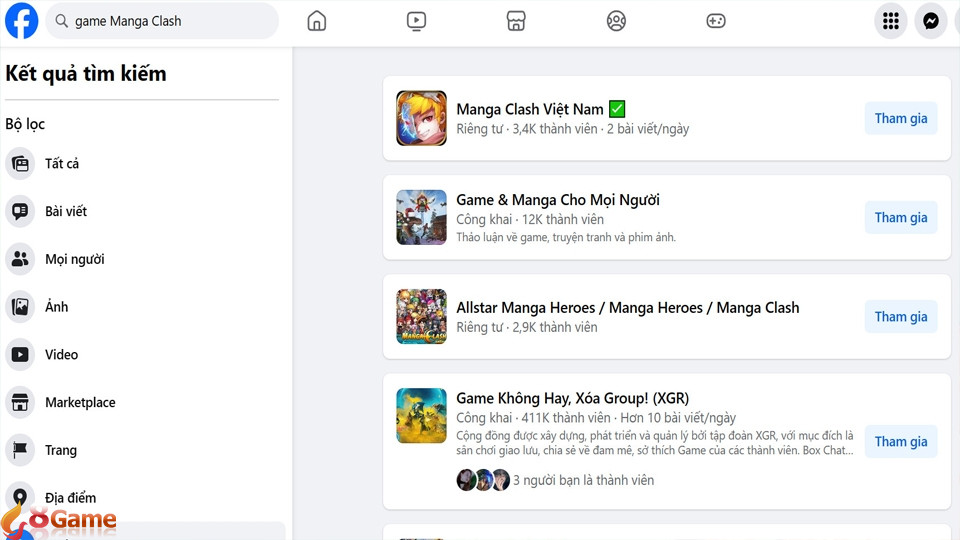Open Game & Manga Cho Mọi Người thumbnail
The width and height of the screenshot is (960, 540).
click(x=421, y=217)
